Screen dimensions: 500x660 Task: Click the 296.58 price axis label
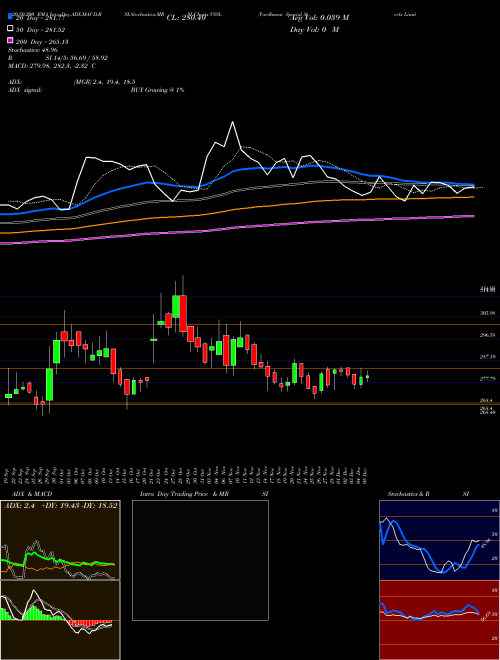pyautogui.click(x=487, y=335)
